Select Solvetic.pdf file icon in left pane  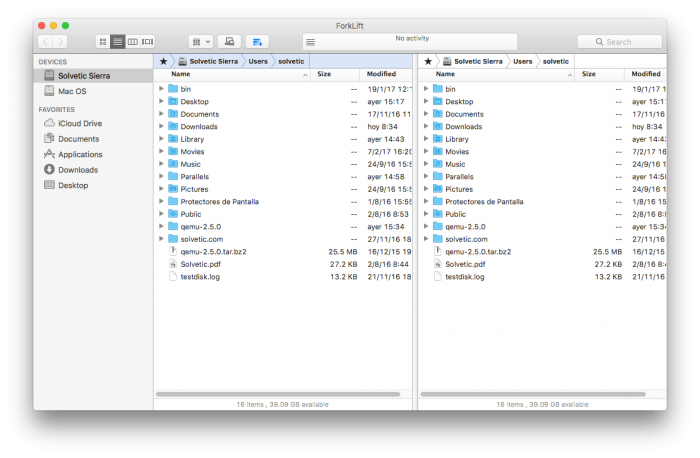(x=173, y=264)
